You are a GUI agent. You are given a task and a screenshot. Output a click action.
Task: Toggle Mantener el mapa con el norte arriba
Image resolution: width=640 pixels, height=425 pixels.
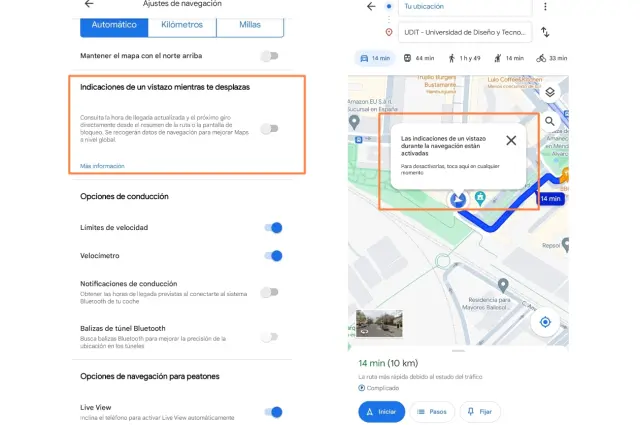pos(269,56)
